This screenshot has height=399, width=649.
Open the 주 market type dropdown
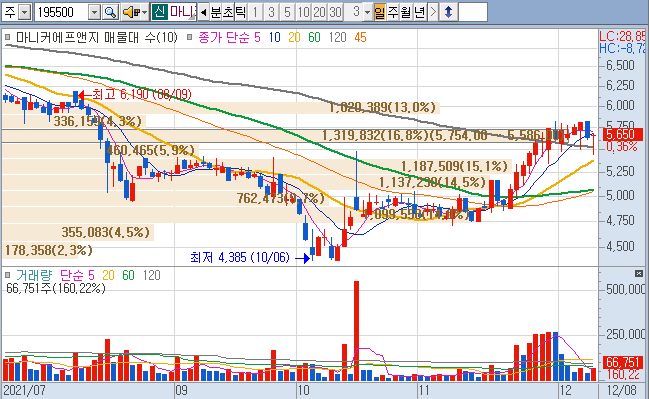pyautogui.click(x=25, y=12)
